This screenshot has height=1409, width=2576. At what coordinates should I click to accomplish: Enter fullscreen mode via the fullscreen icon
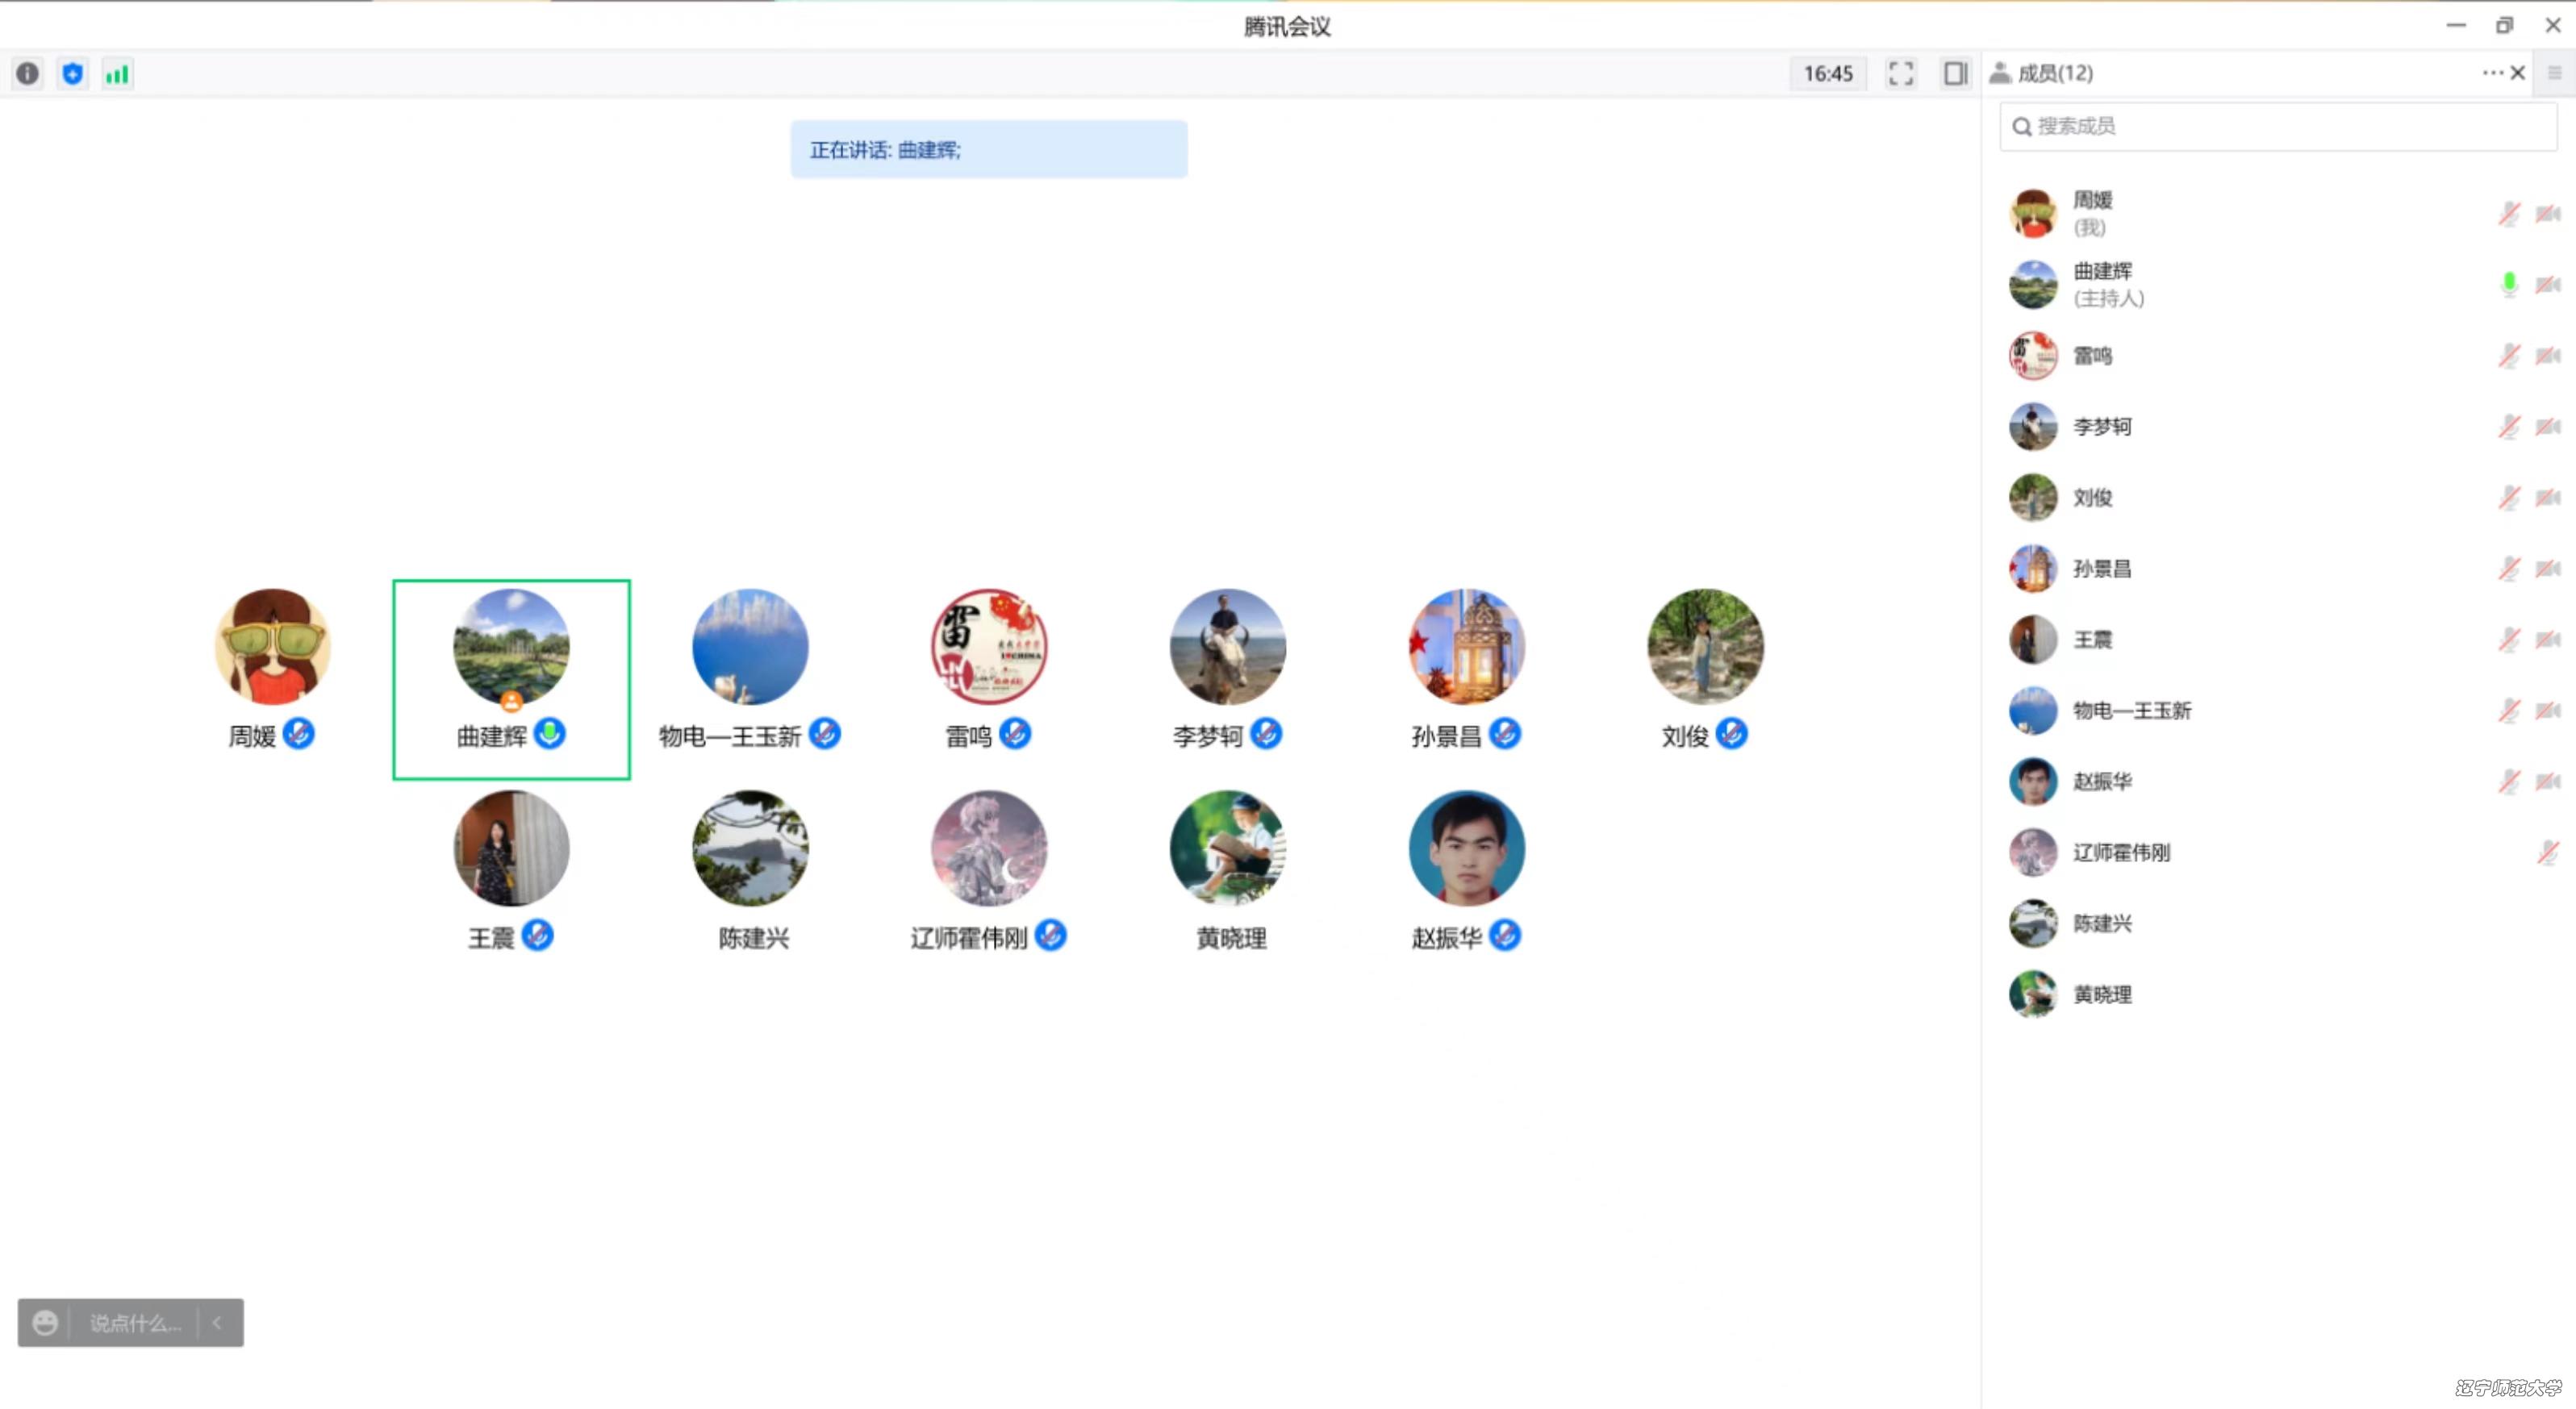pyautogui.click(x=1900, y=73)
